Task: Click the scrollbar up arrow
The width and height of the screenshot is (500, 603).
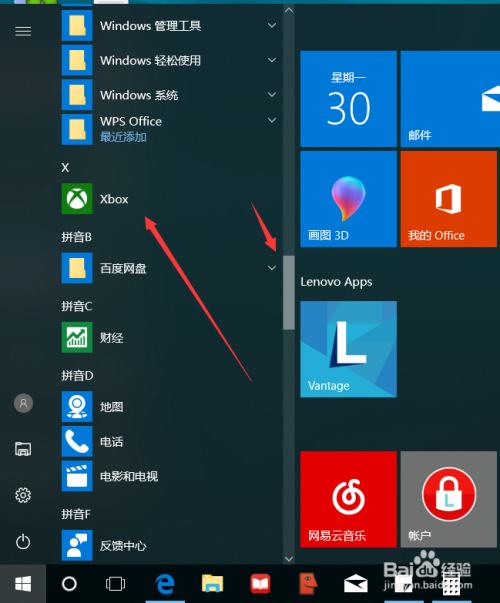Action: [x=289, y=10]
